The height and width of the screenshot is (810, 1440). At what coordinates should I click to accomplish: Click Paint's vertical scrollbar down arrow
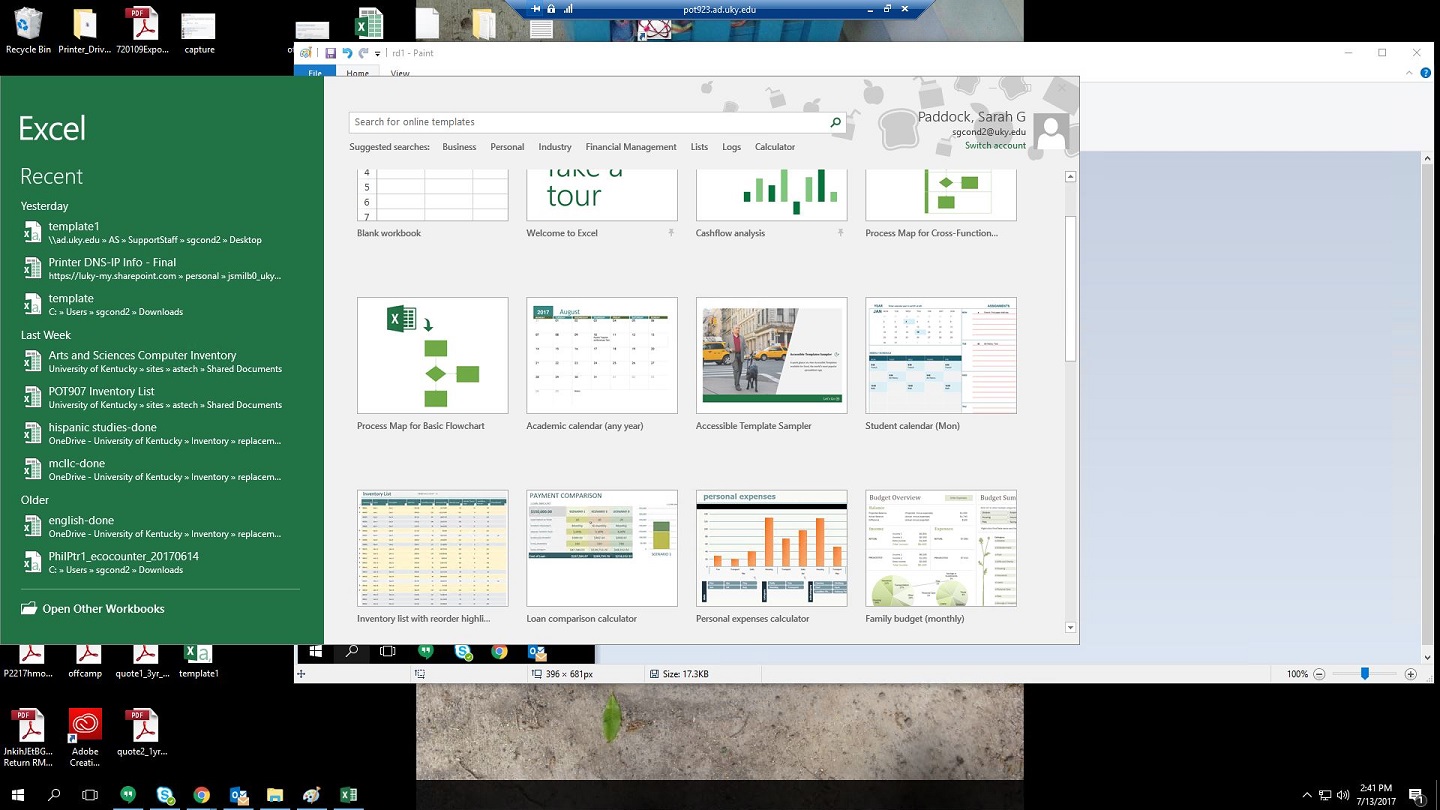pos(1427,658)
